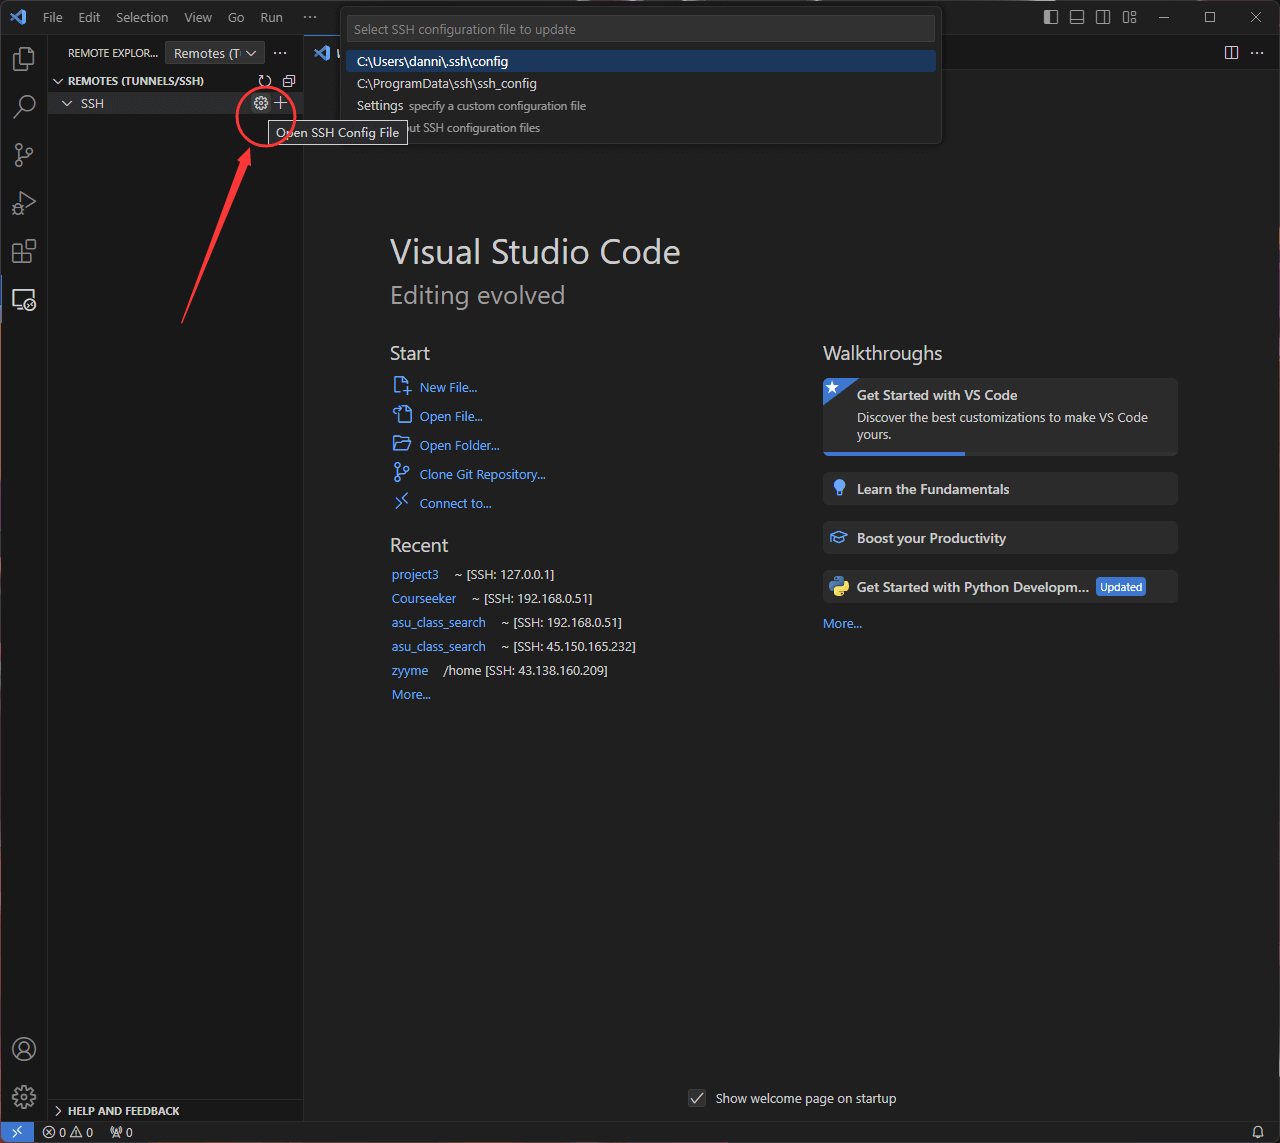
Task: Click the forwarded ports indicator in status bar
Action: click(121, 1132)
